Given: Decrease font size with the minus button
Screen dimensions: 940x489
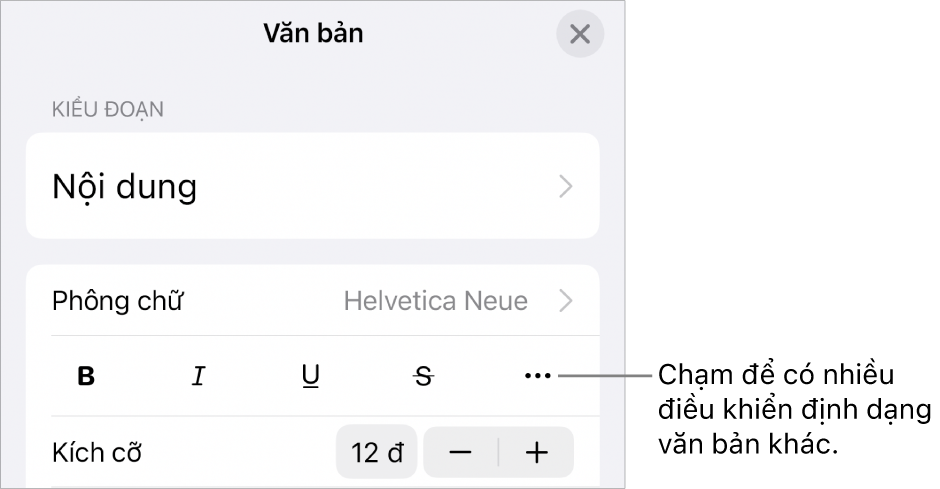Looking at the screenshot, I should click(460, 452).
